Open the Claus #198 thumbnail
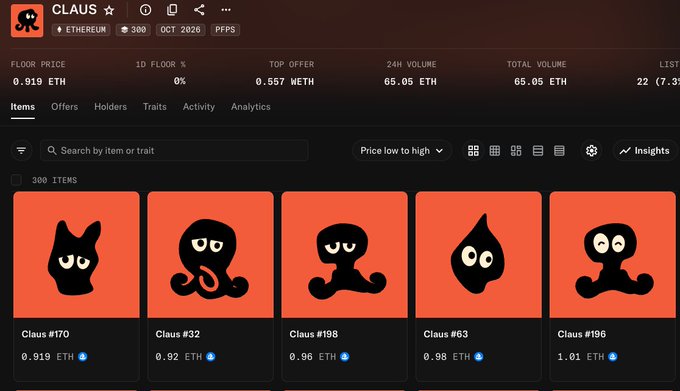 [x=344, y=255]
